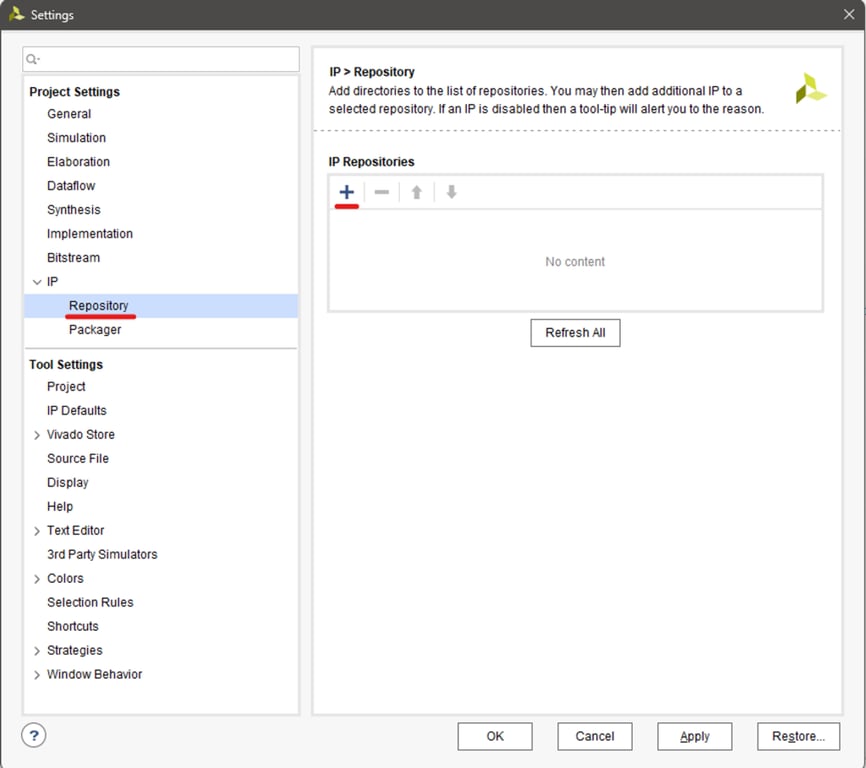Click the Apply button

[695, 737]
